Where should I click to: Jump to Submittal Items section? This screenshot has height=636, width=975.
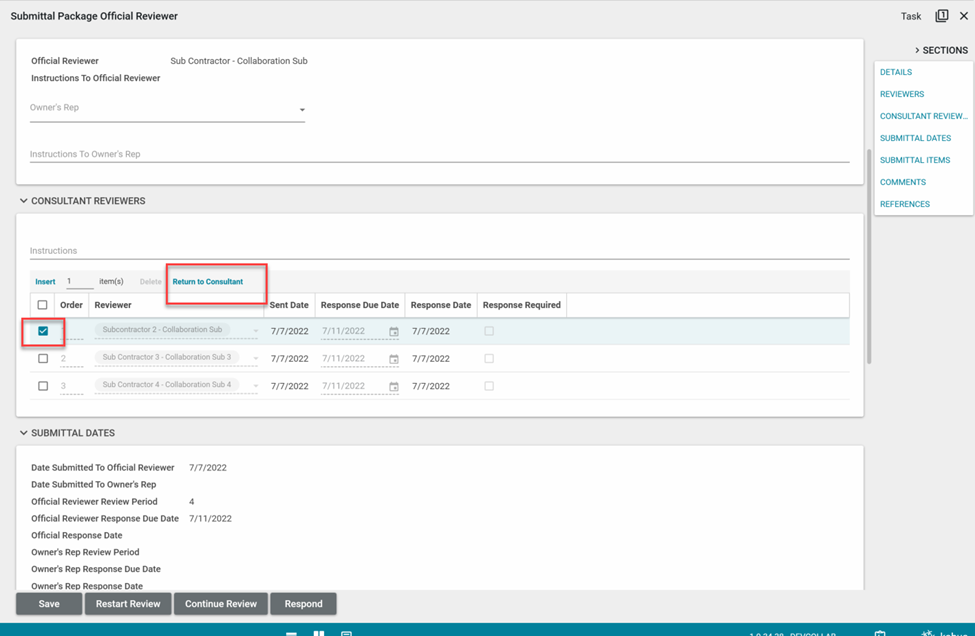tap(914, 160)
